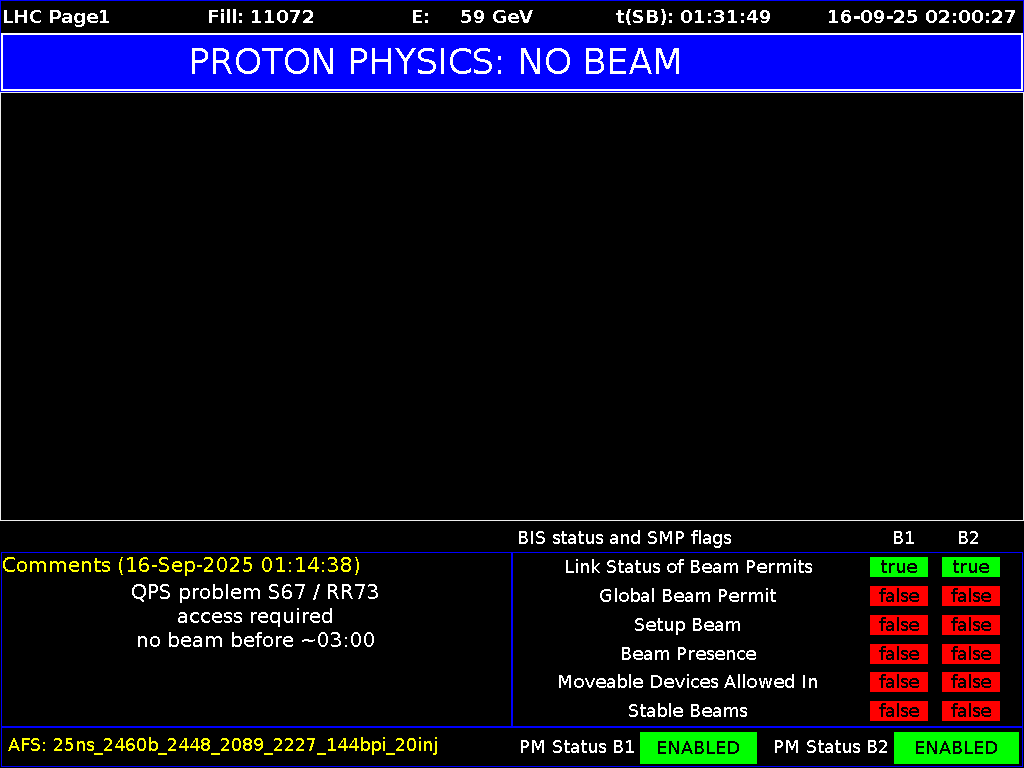The width and height of the screenshot is (1024, 768).
Task: Toggle the Global Beam Permit B1 flag
Action: click(898, 596)
